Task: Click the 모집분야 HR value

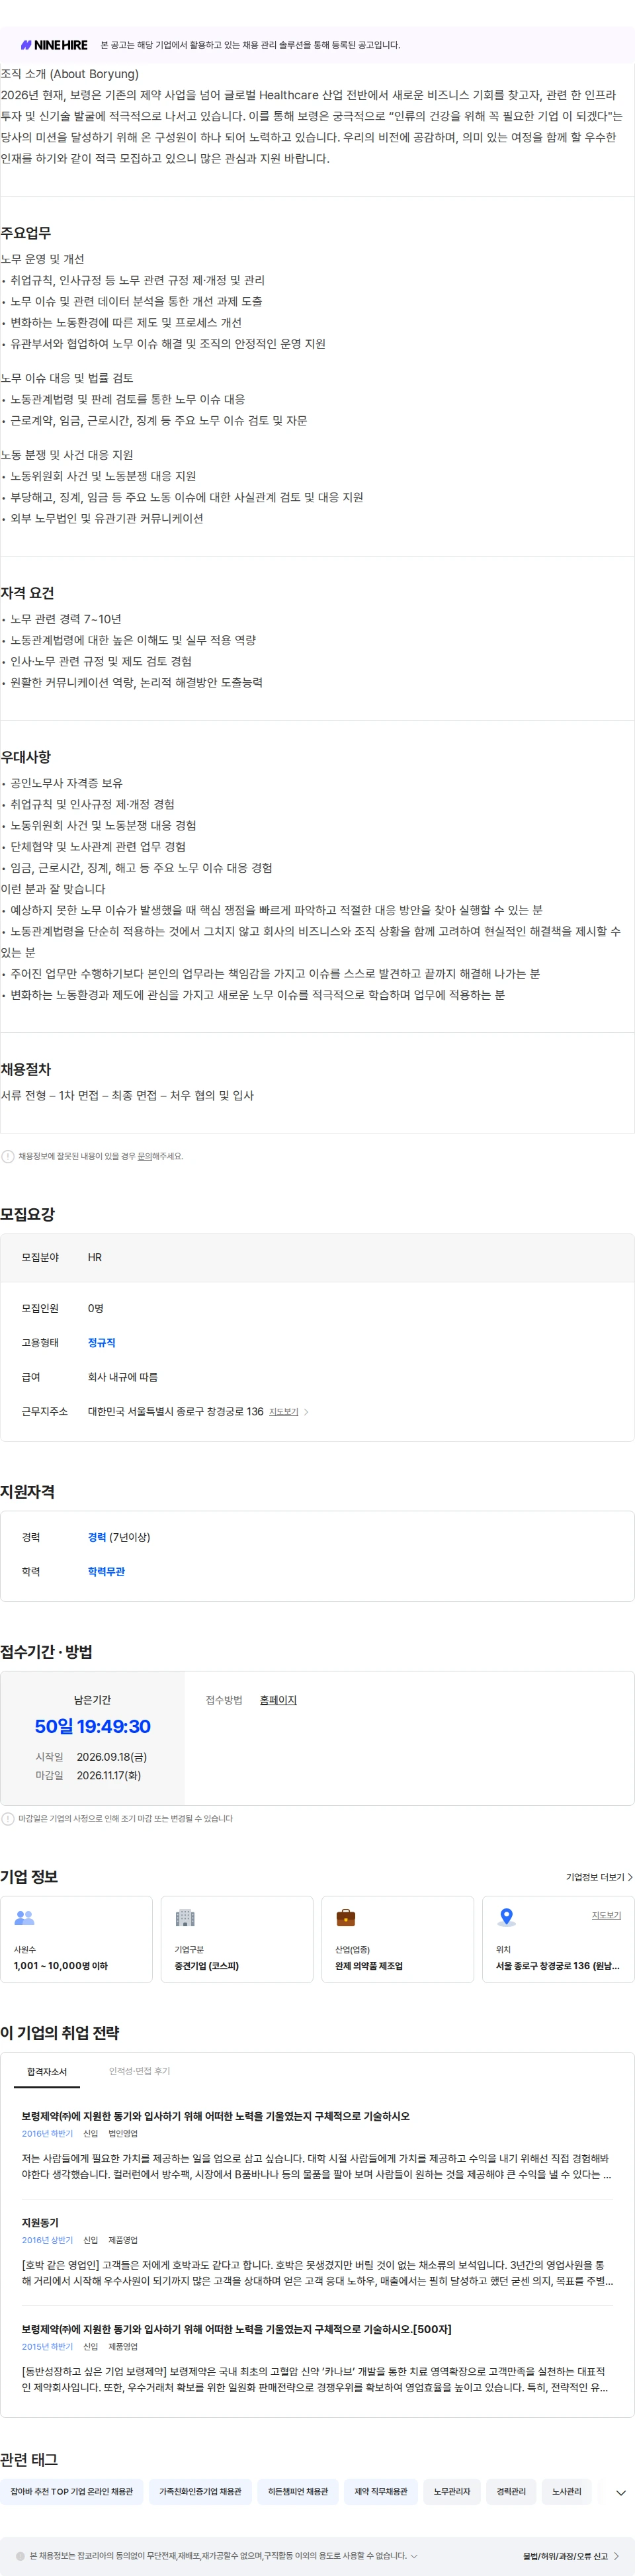Action: [95, 1257]
